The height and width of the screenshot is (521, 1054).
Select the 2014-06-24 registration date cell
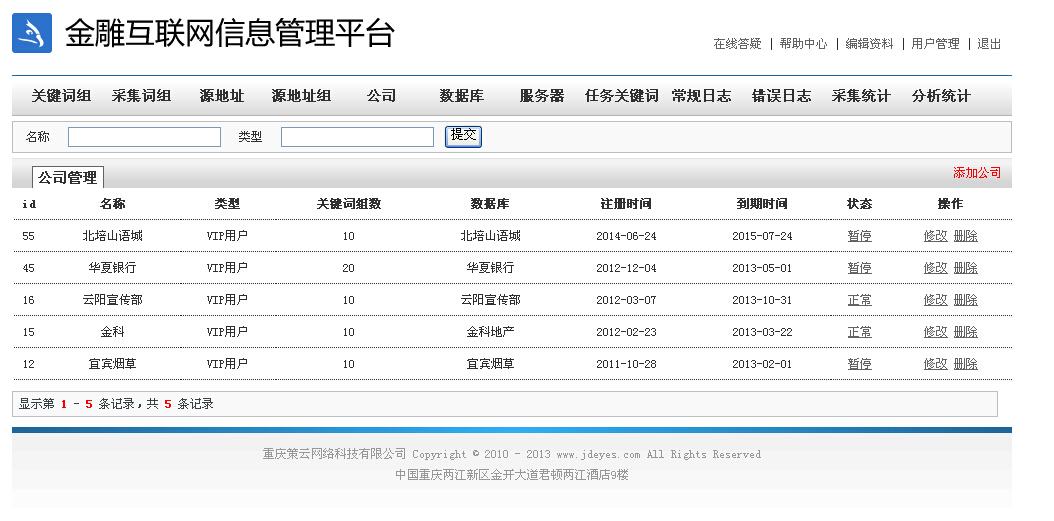coord(626,236)
